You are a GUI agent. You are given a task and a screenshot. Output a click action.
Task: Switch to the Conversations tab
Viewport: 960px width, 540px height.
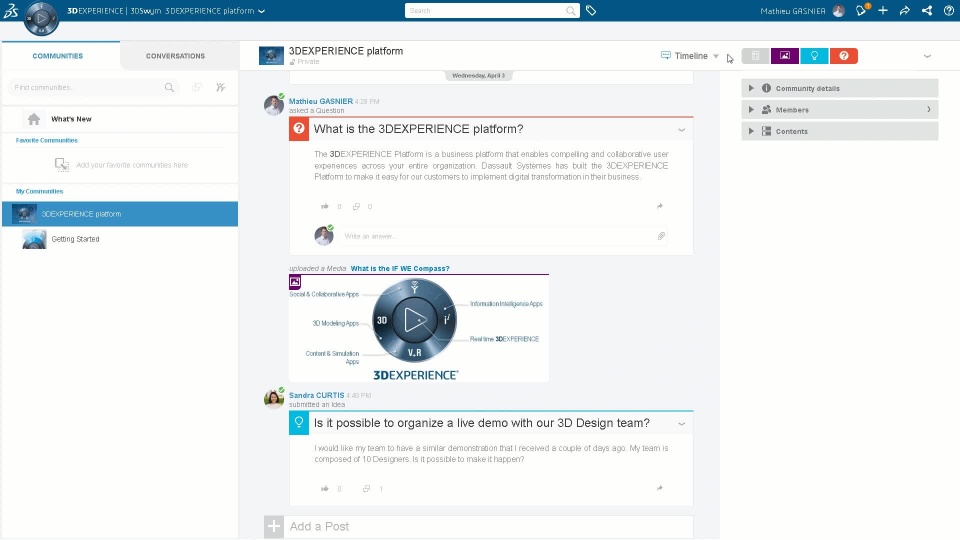pos(176,56)
